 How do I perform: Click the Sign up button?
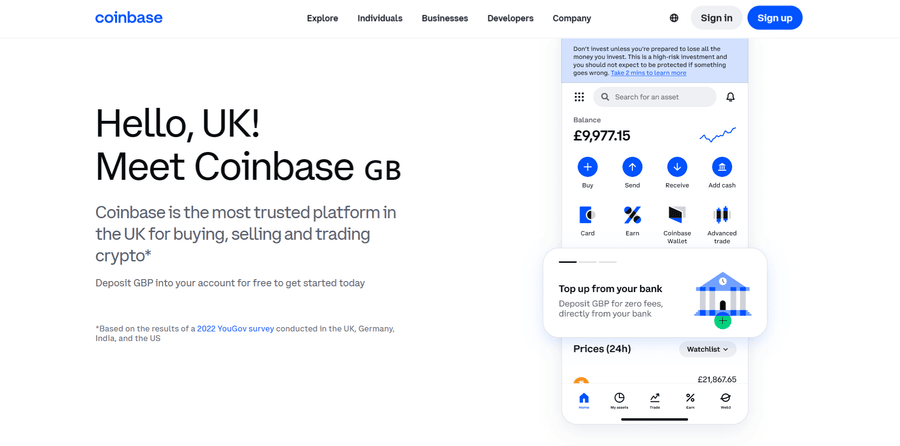(774, 18)
